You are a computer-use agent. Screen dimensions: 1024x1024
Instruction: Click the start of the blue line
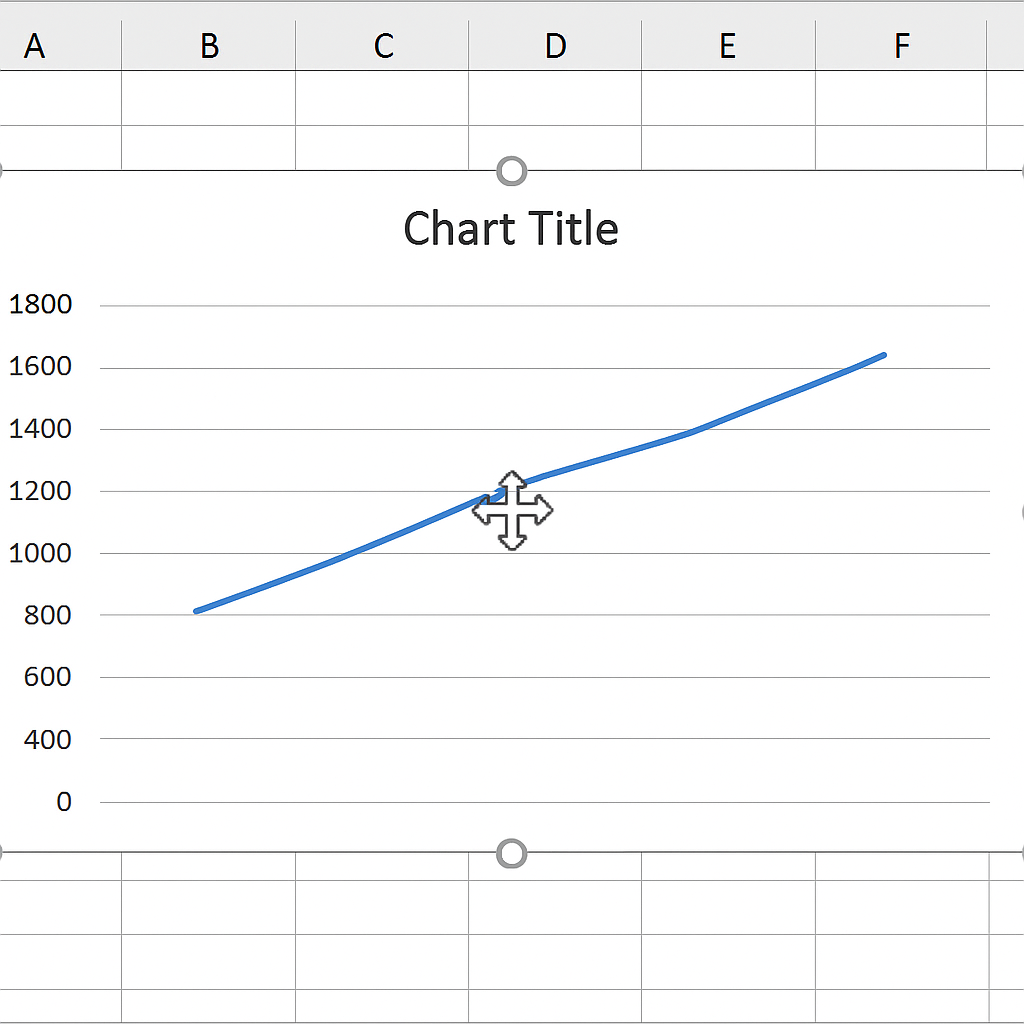pos(197,610)
